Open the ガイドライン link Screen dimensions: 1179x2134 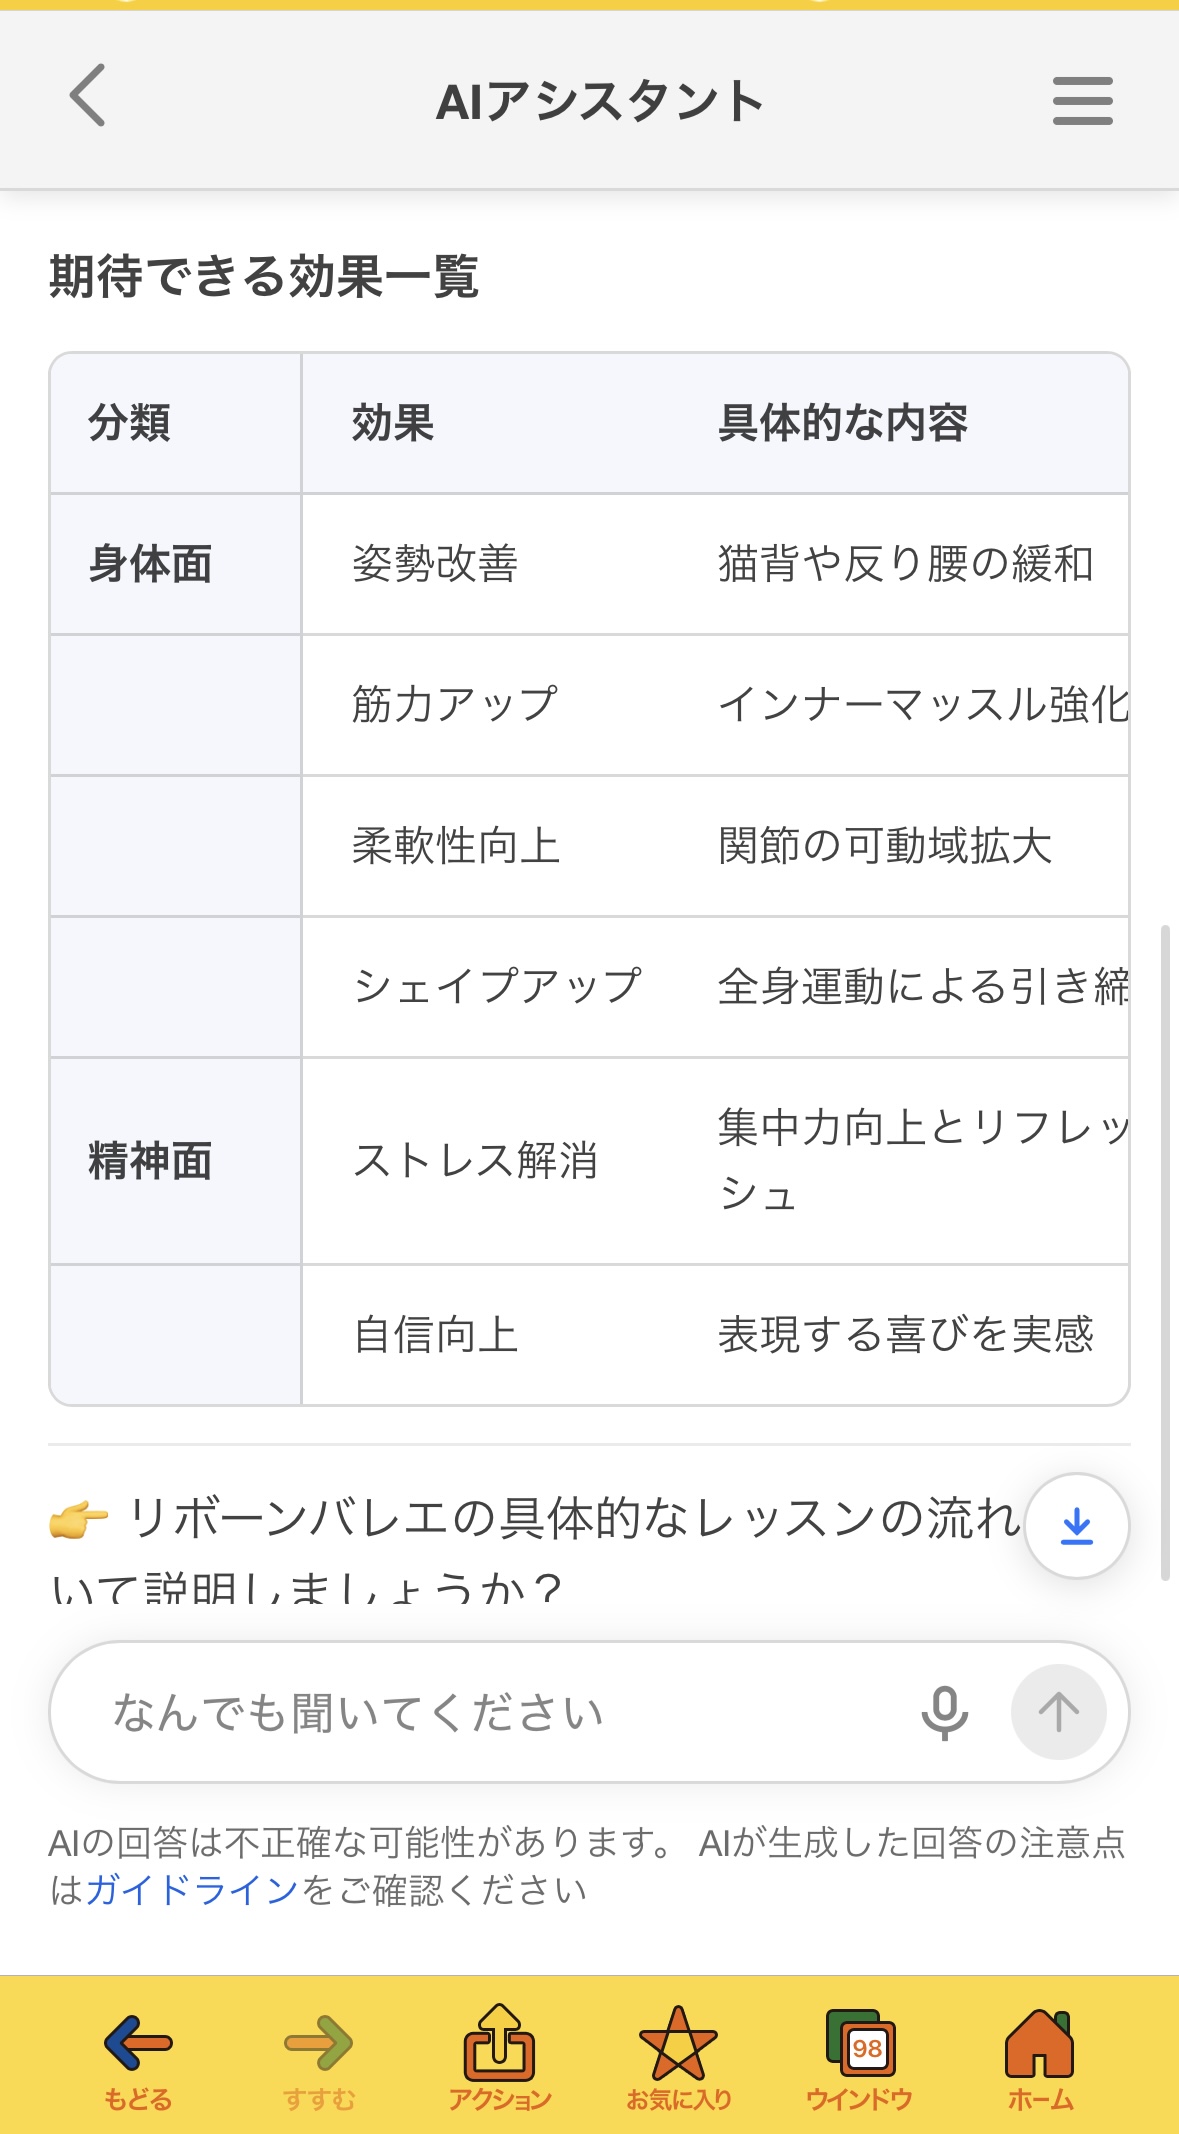pyautogui.click(x=192, y=1890)
